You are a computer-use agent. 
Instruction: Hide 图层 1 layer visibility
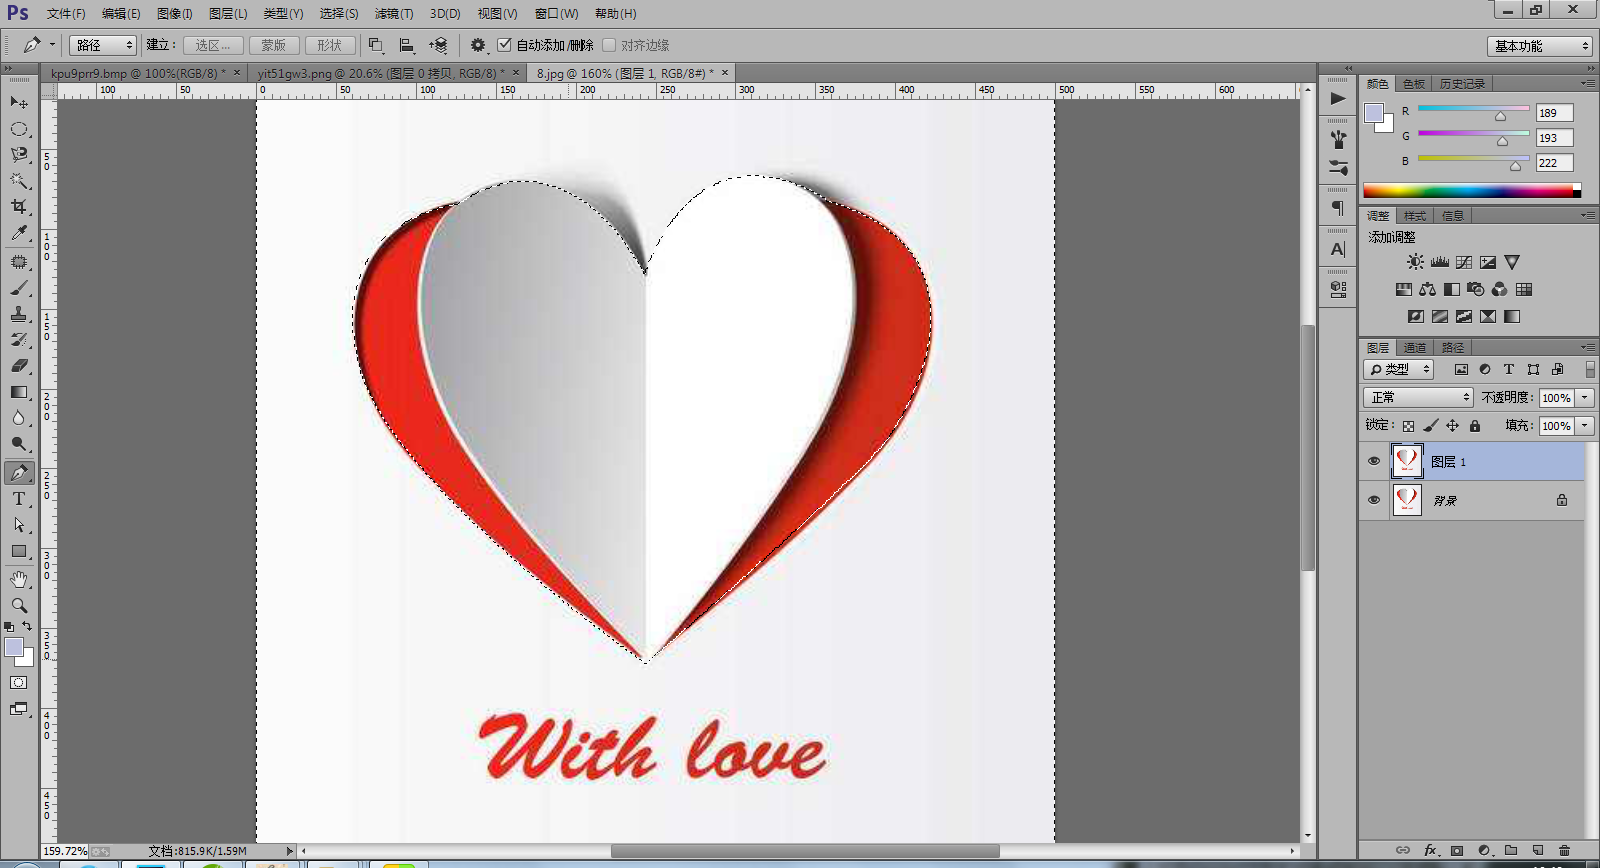[x=1374, y=461]
